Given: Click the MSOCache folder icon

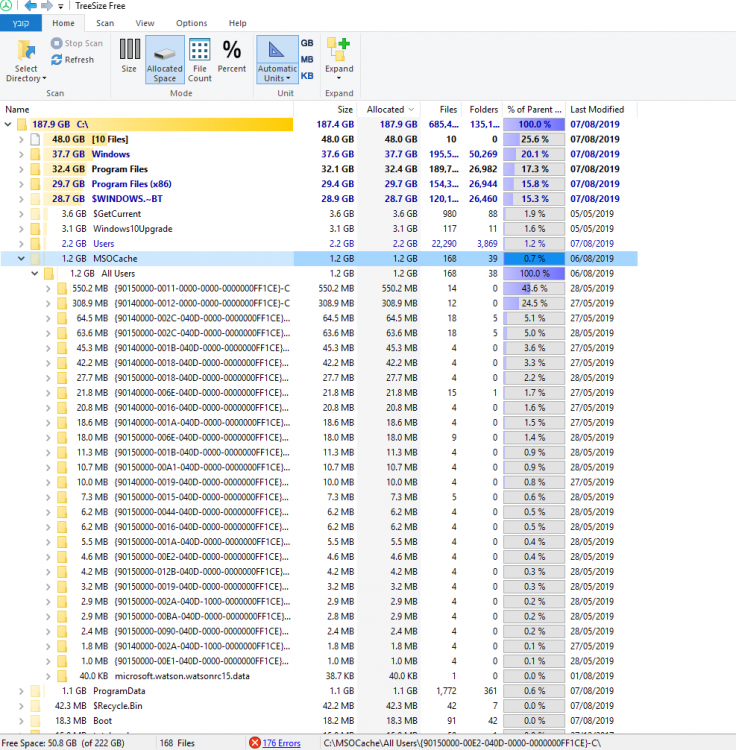Looking at the screenshot, I should point(35,259).
